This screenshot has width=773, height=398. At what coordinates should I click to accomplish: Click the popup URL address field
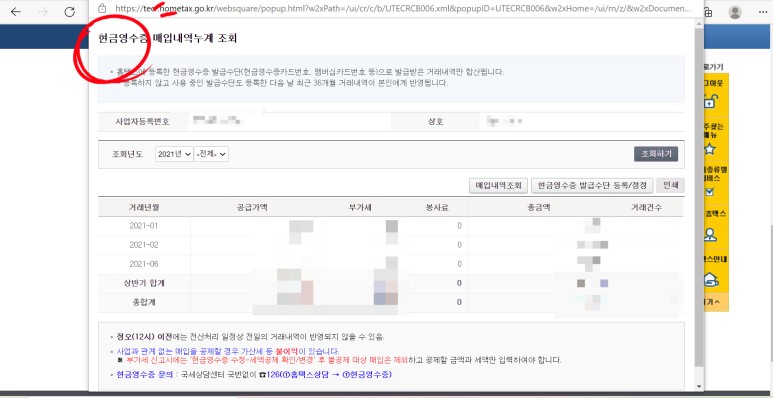coord(402,8)
